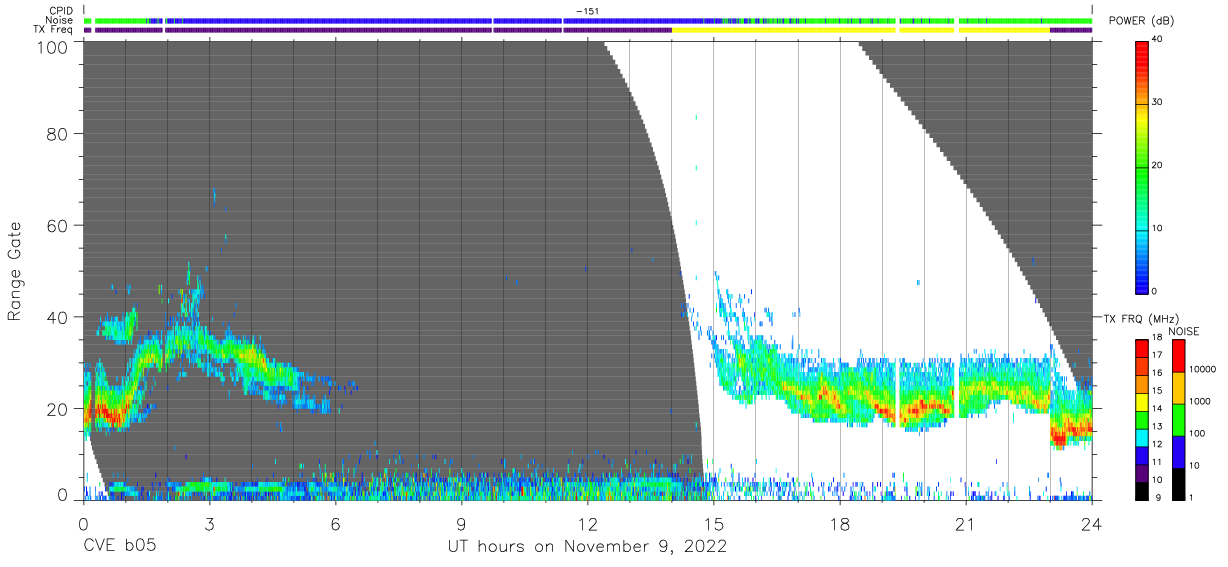Screen dimensions: 1228x567
Task: Click the 12 hour tick on UT axis
Action: pos(587,523)
